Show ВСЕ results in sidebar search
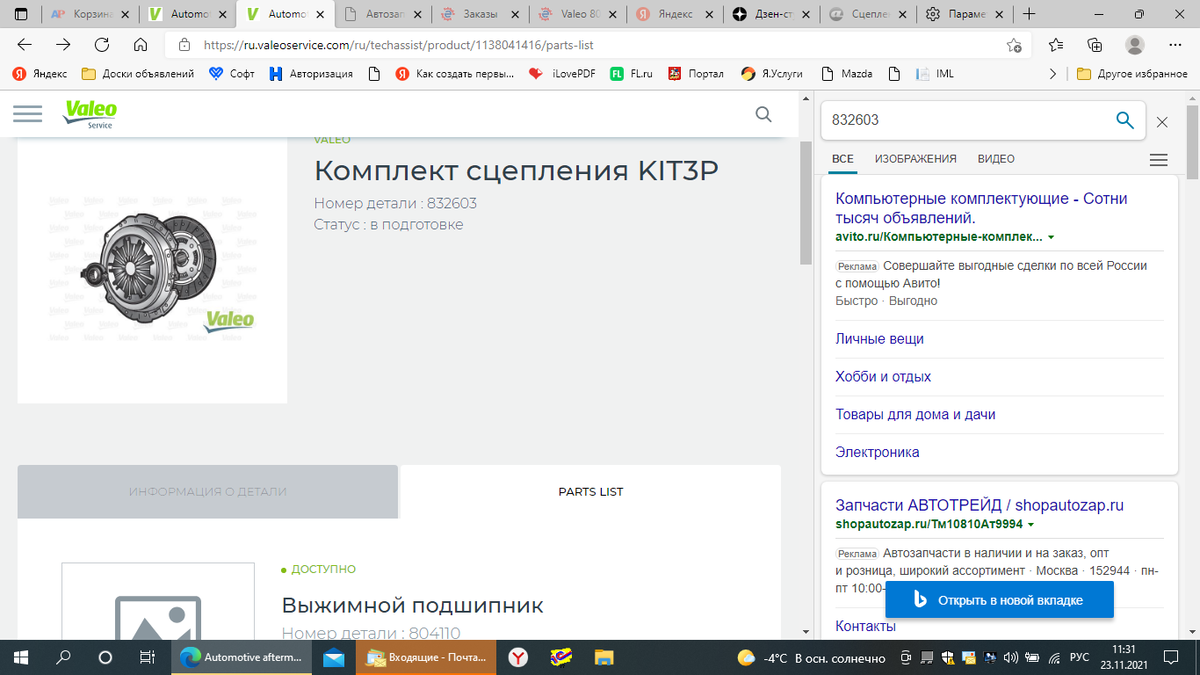The width and height of the screenshot is (1200, 675). pos(843,159)
